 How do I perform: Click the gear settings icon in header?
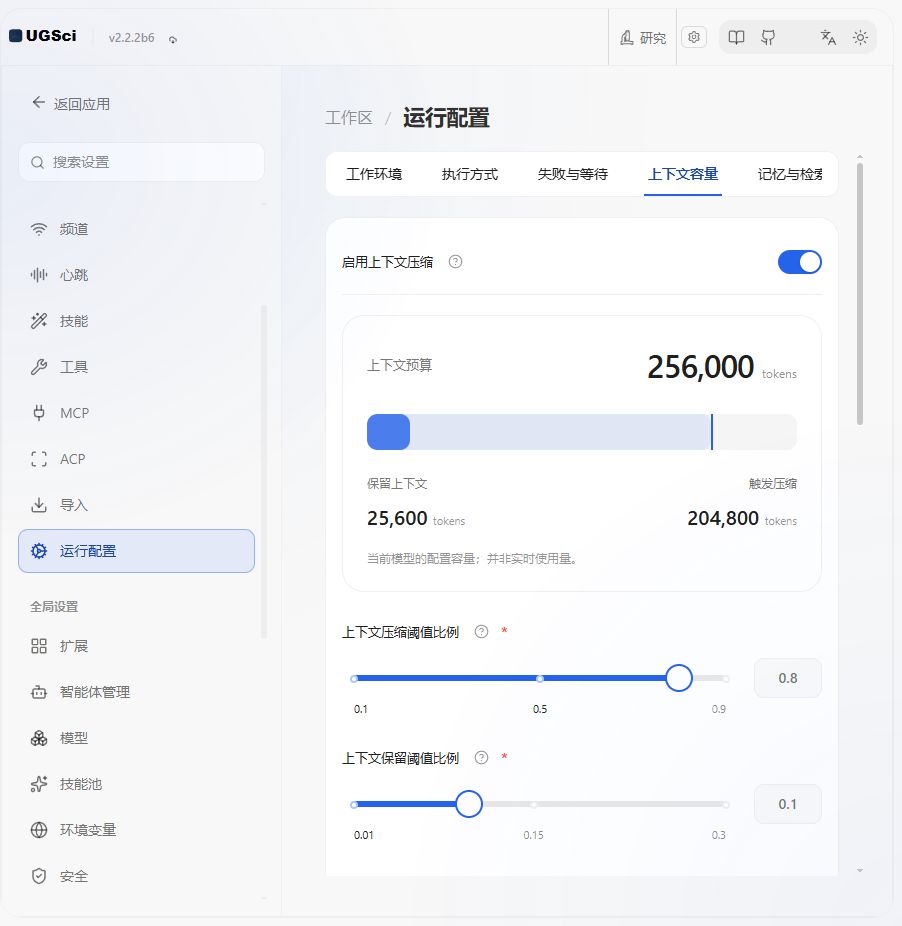694,37
